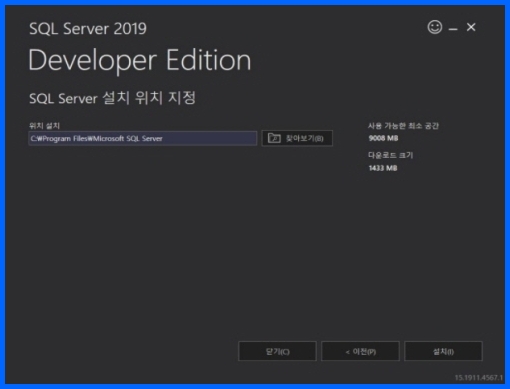
Task: Click the 'SQL Server 설치 위치 지정' heading
Action: pyautogui.click(x=112, y=98)
